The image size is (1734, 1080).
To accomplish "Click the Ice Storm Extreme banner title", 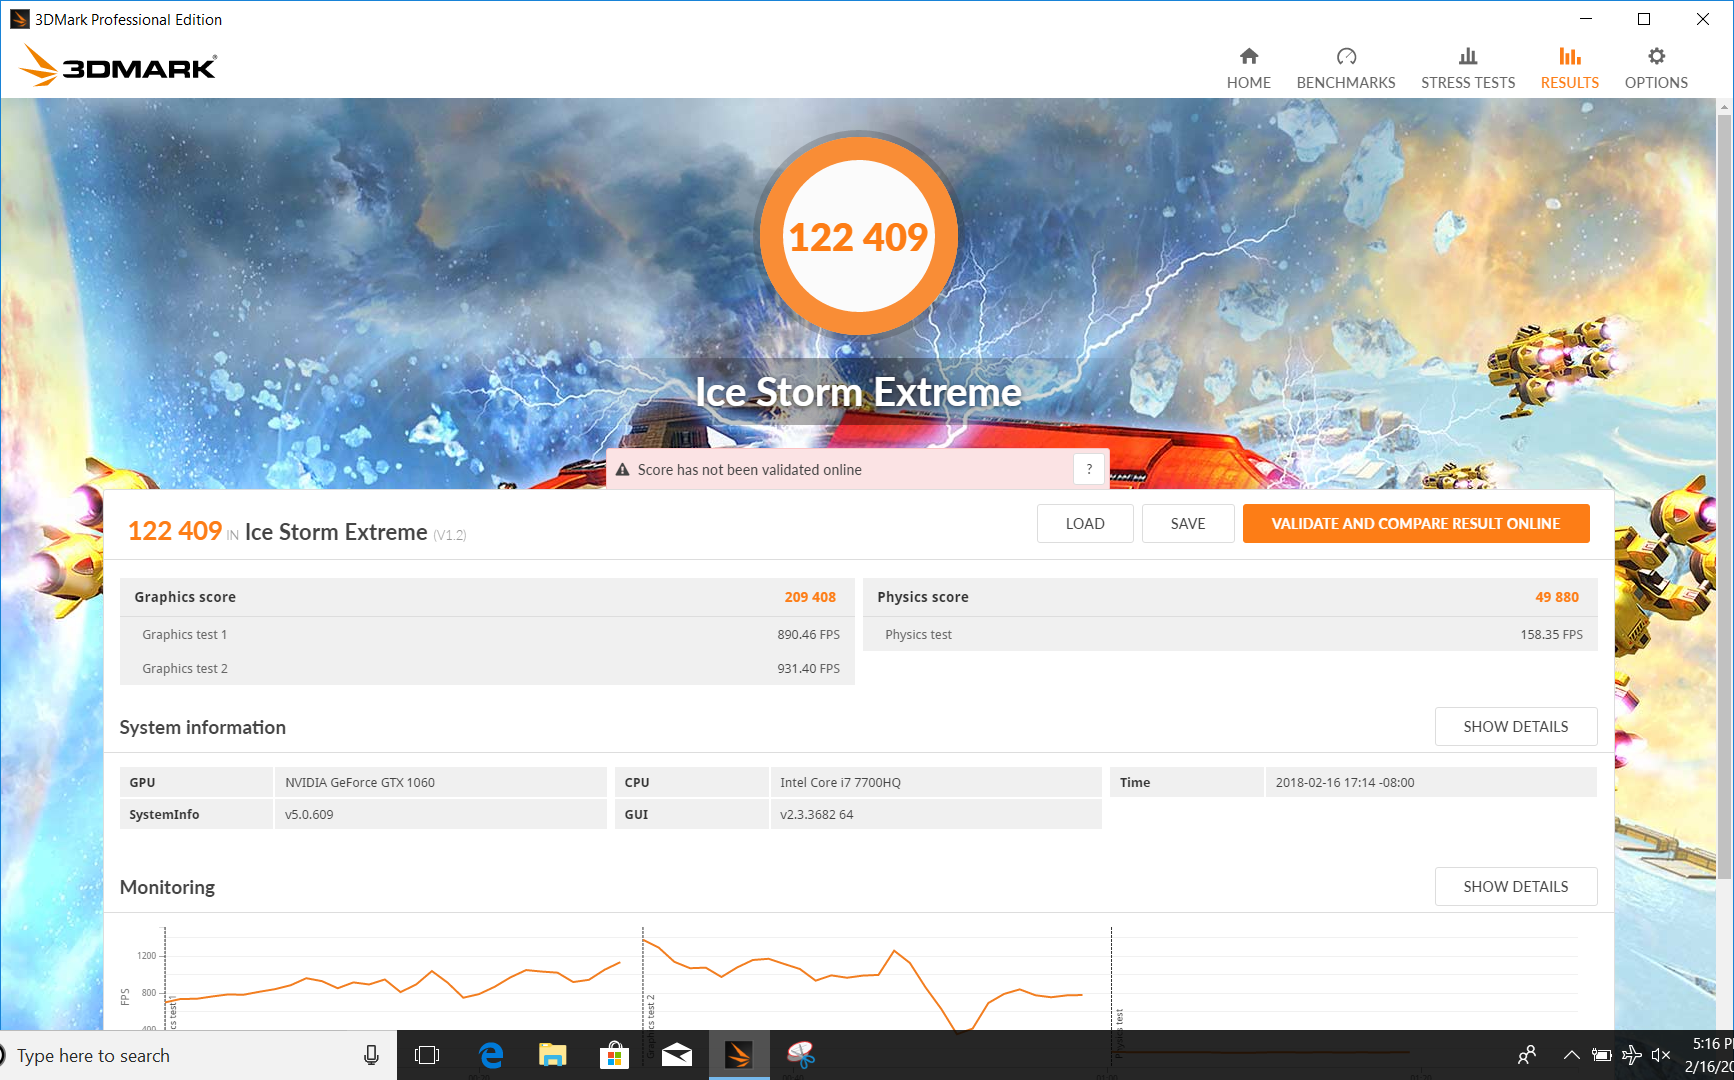I will [x=858, y=392].
